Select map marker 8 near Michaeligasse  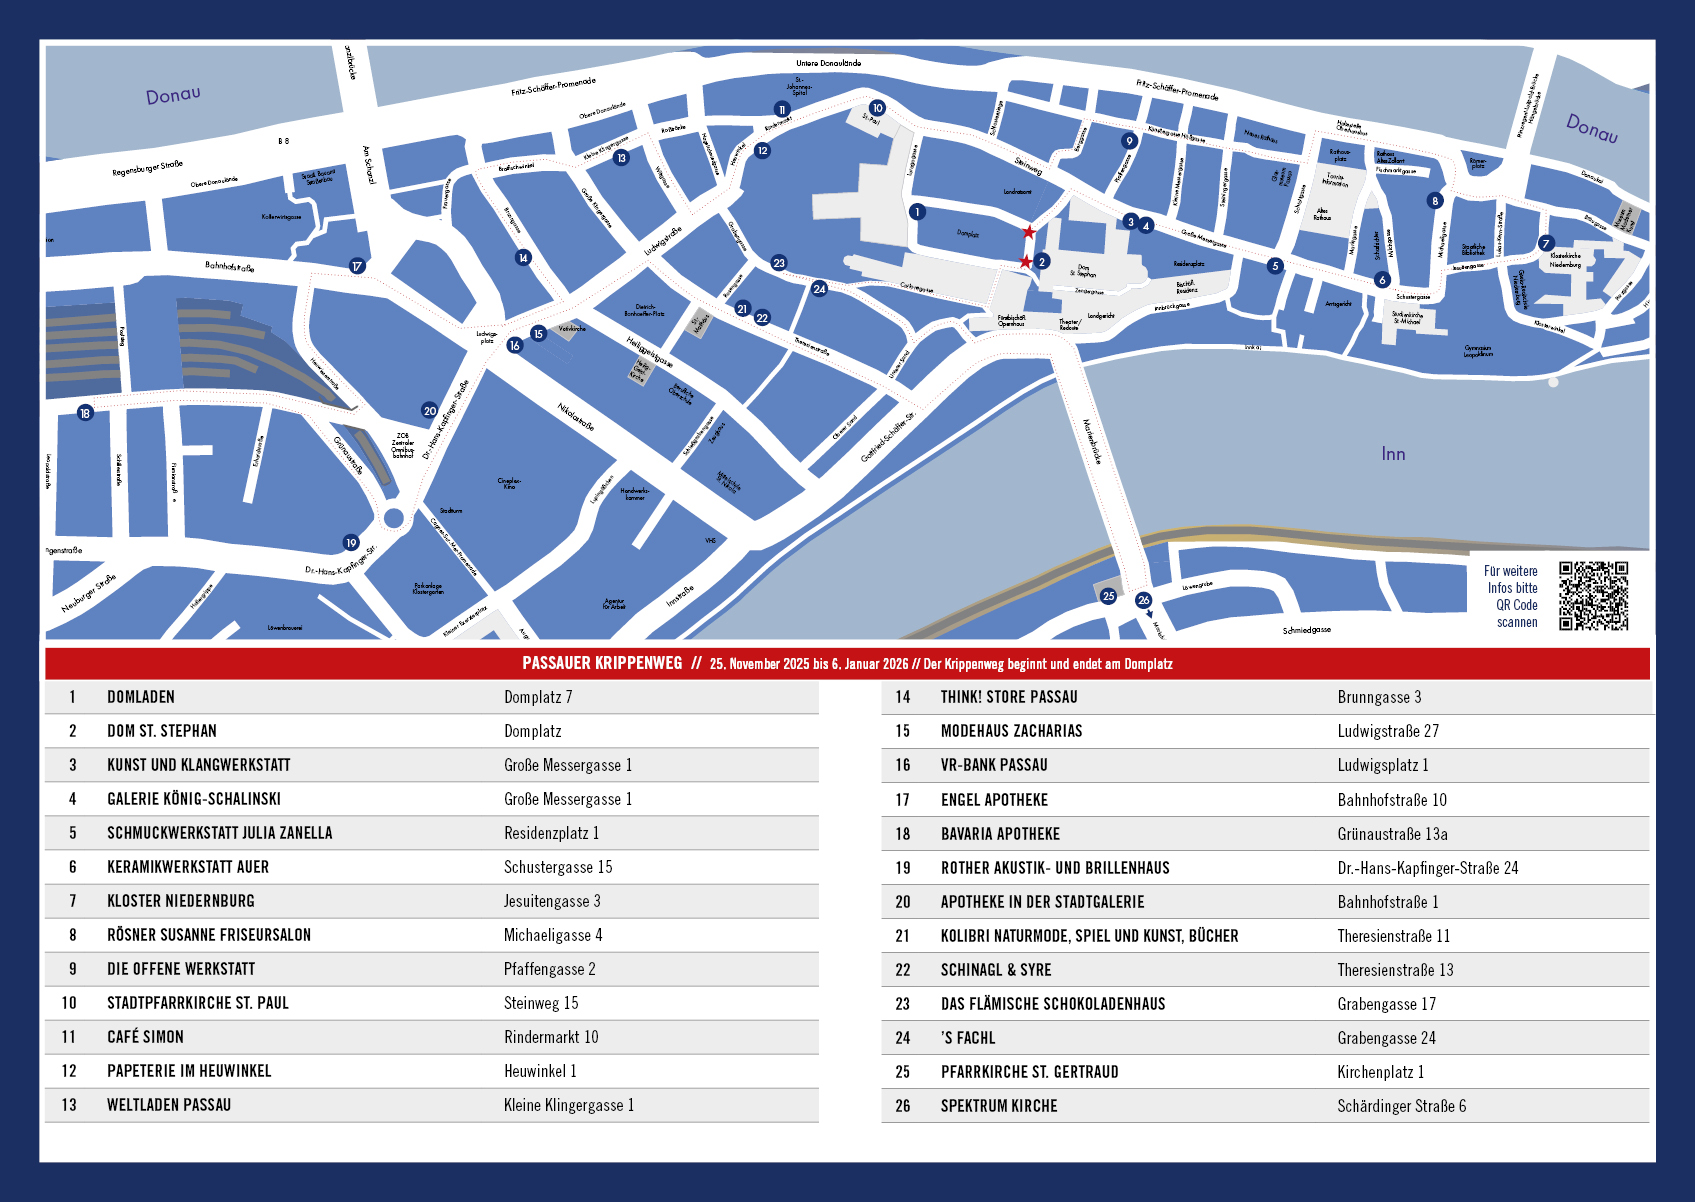tap(1435, 201)
